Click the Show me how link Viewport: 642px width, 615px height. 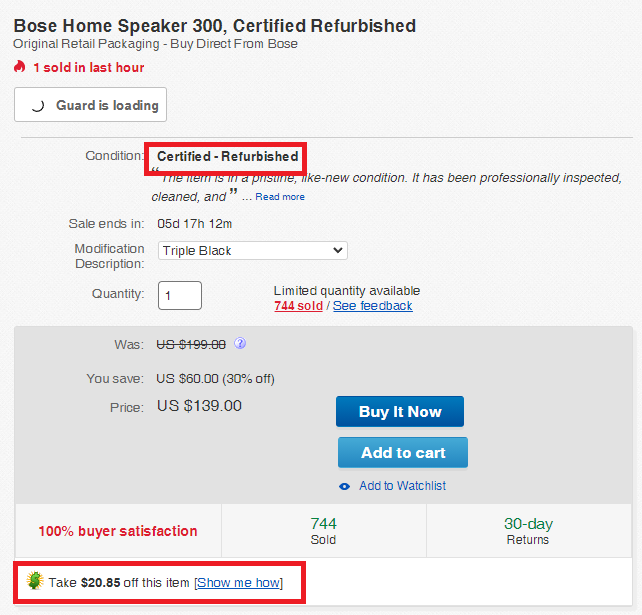point(239,582)
